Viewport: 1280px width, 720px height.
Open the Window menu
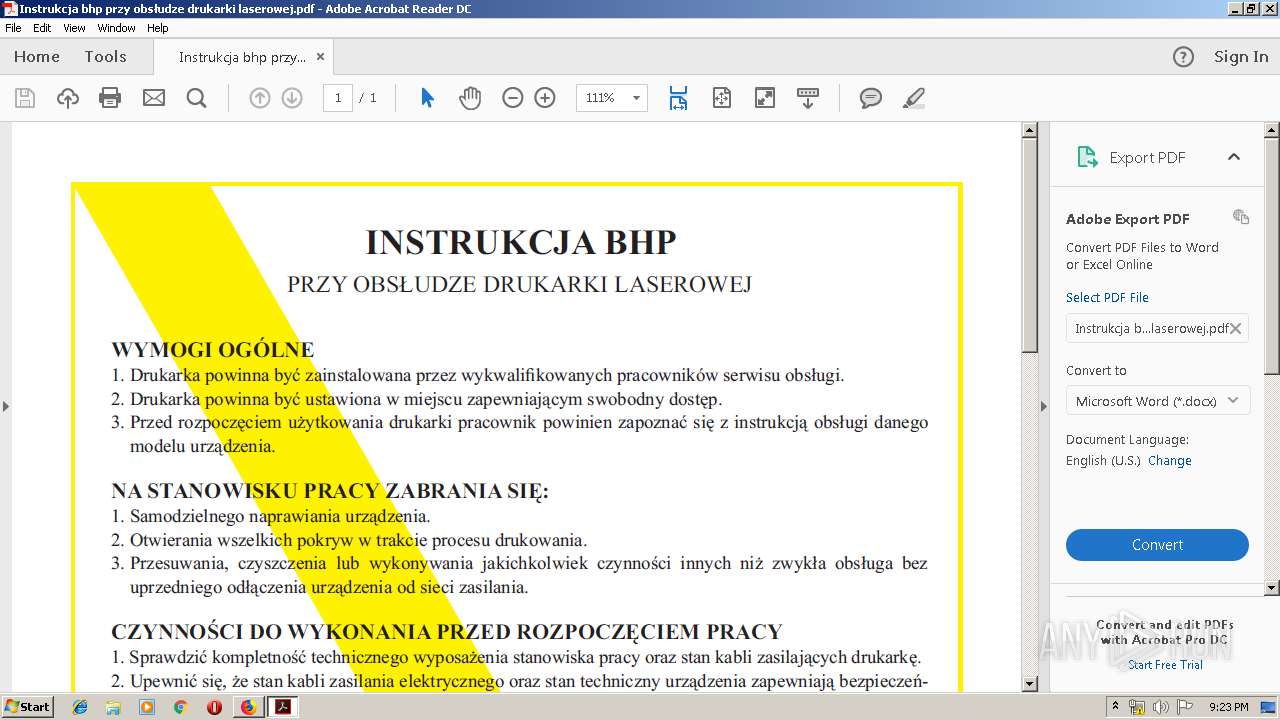117,28
